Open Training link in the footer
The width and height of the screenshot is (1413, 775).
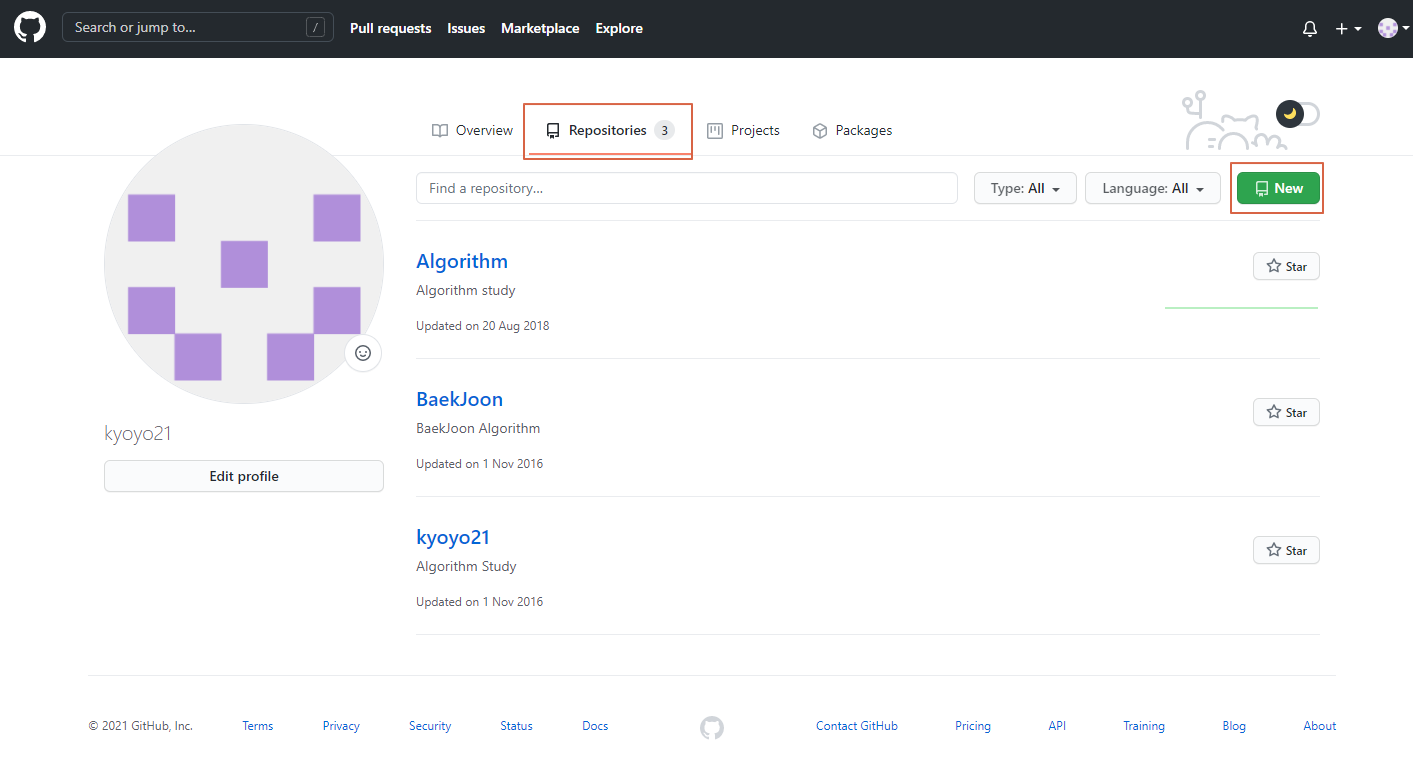tap(1144, 726)
